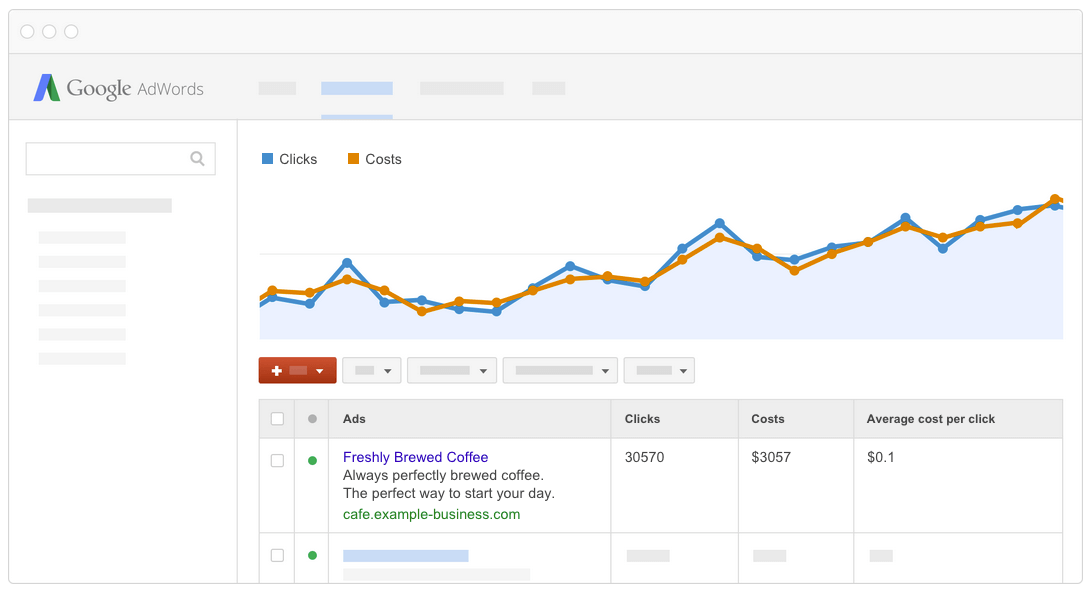
Task: Open the red add button dropdown arrow
Action: tap(320, 371)
